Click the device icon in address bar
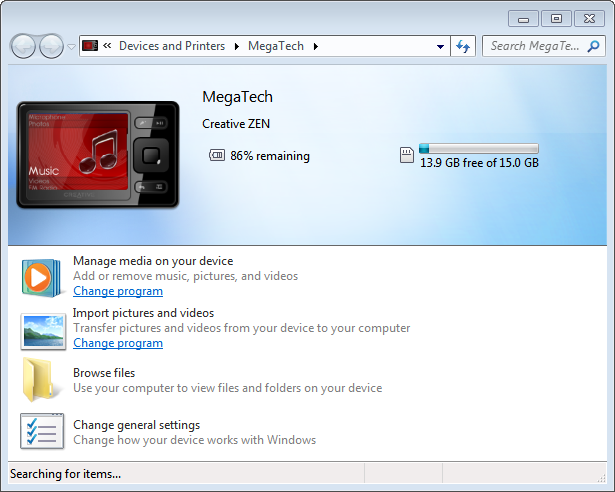This screenshot has width=615, height=492. tap(90, 46)
